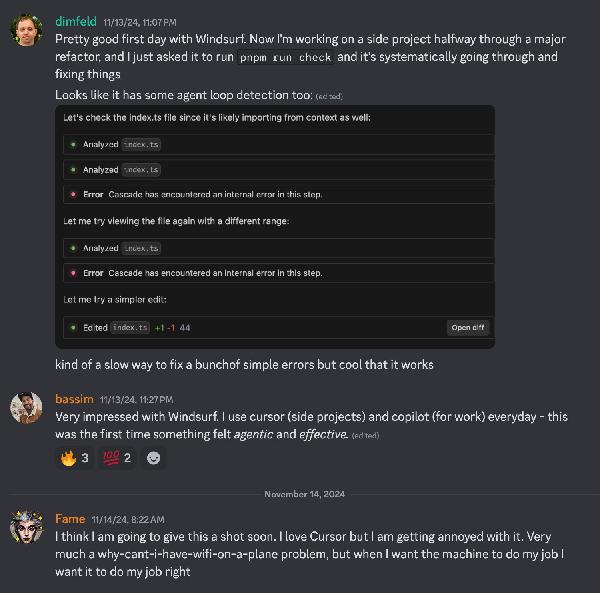The height and width of the screenshot is (593, 600).
Task: Open the add-reaction smiley picker
Action: pyautogui.click(x=153, y=458)
